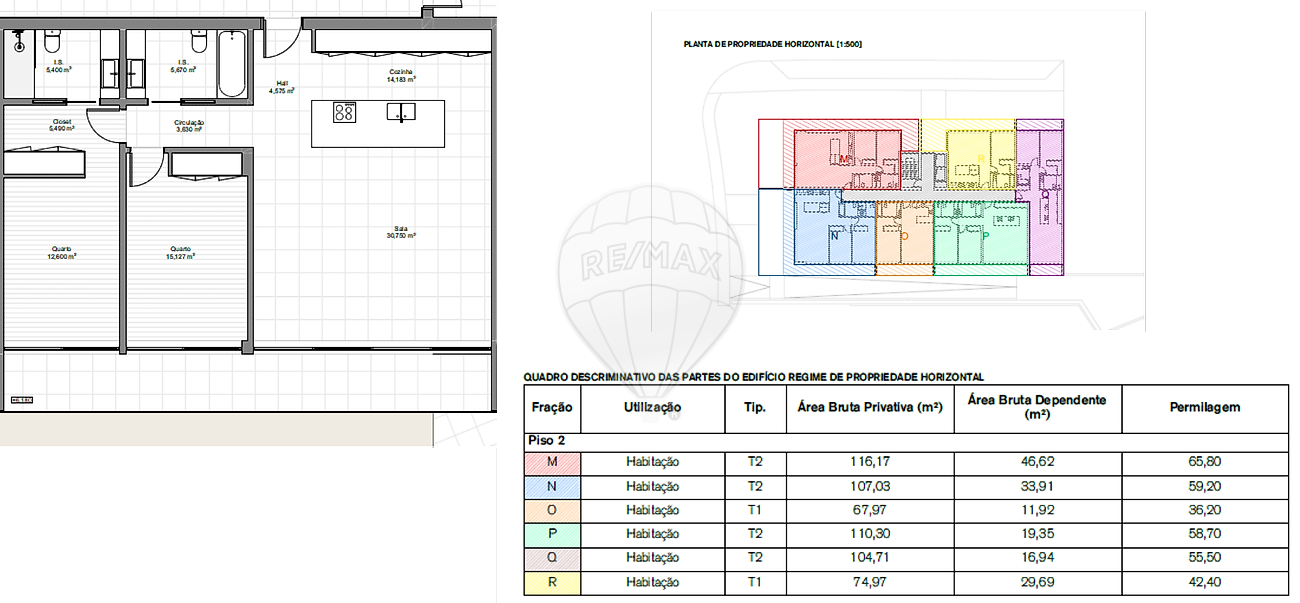
Task: Click the toilet in the 5,400 m² bathroom
Action: coord(52,42)
